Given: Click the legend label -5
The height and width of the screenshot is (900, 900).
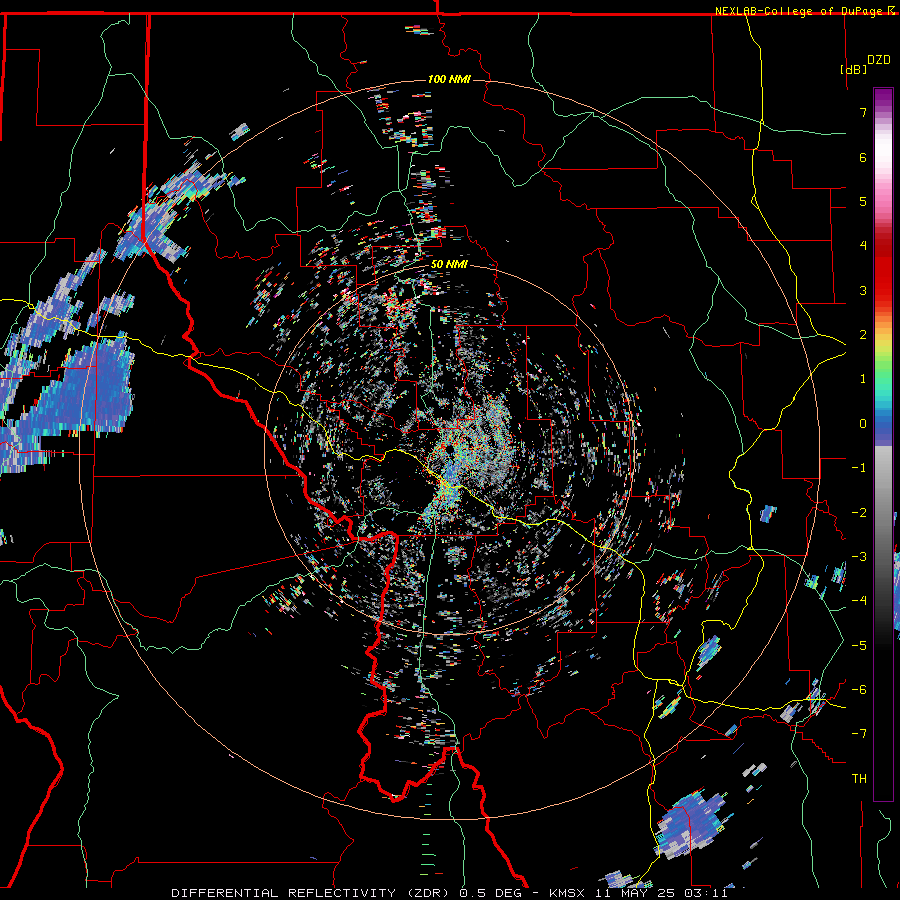Looking at the screenshot, I should pos(859,646).
